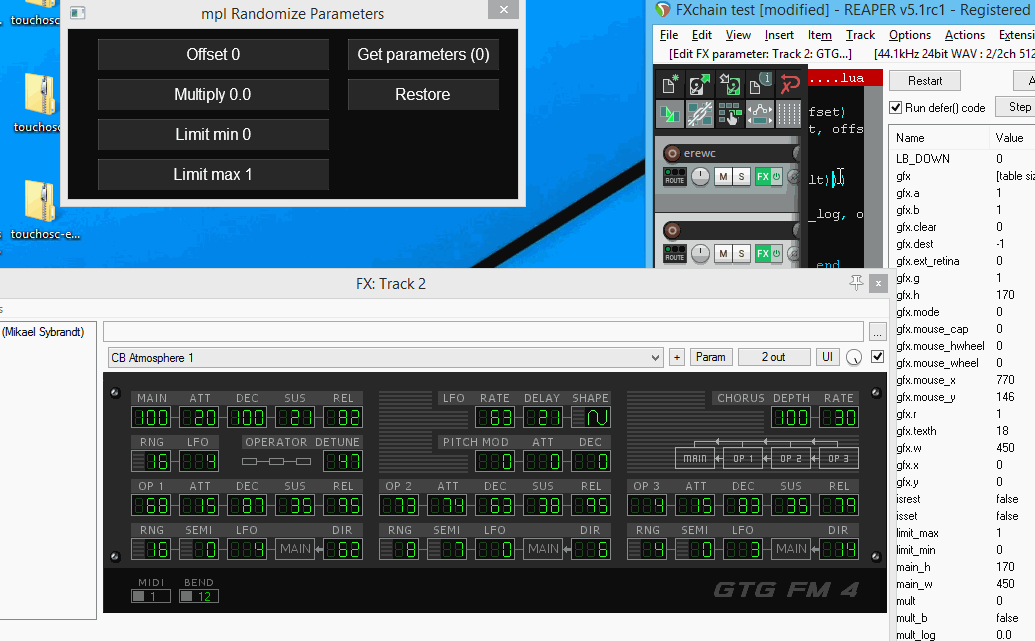Click the Limit min 0 slider bar

click(x=213, y=134)
